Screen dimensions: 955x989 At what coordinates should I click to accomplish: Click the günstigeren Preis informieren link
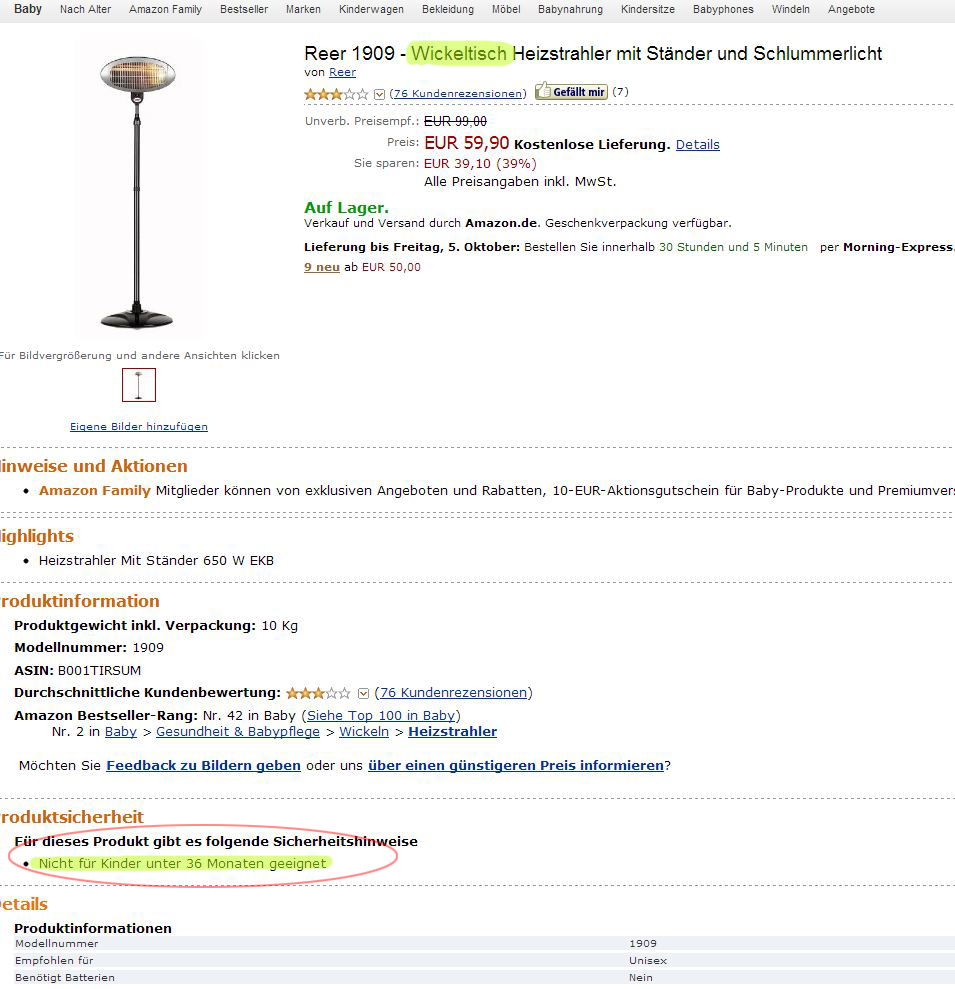point(515,766)
